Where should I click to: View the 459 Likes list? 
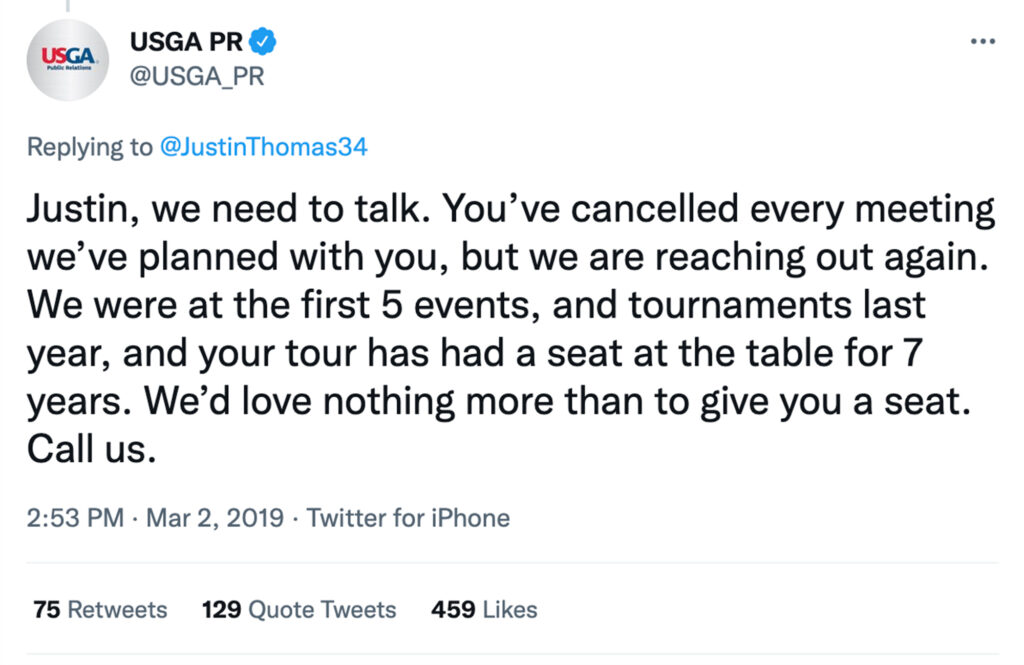point(484,609)
